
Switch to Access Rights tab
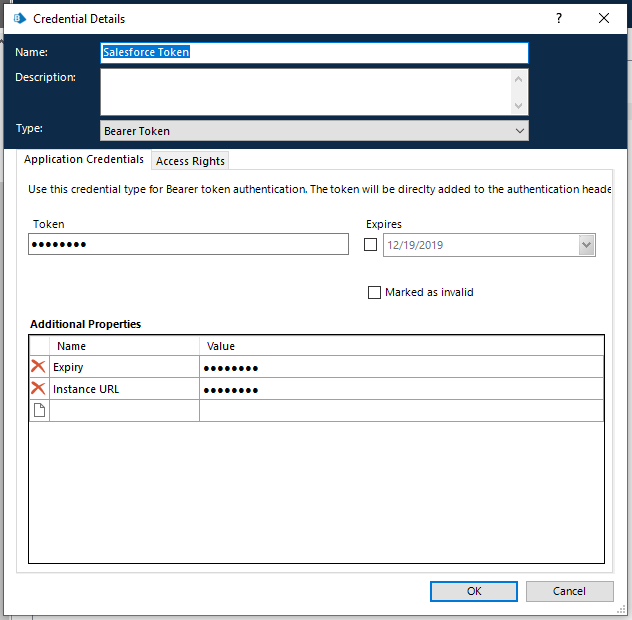[190, 161]
